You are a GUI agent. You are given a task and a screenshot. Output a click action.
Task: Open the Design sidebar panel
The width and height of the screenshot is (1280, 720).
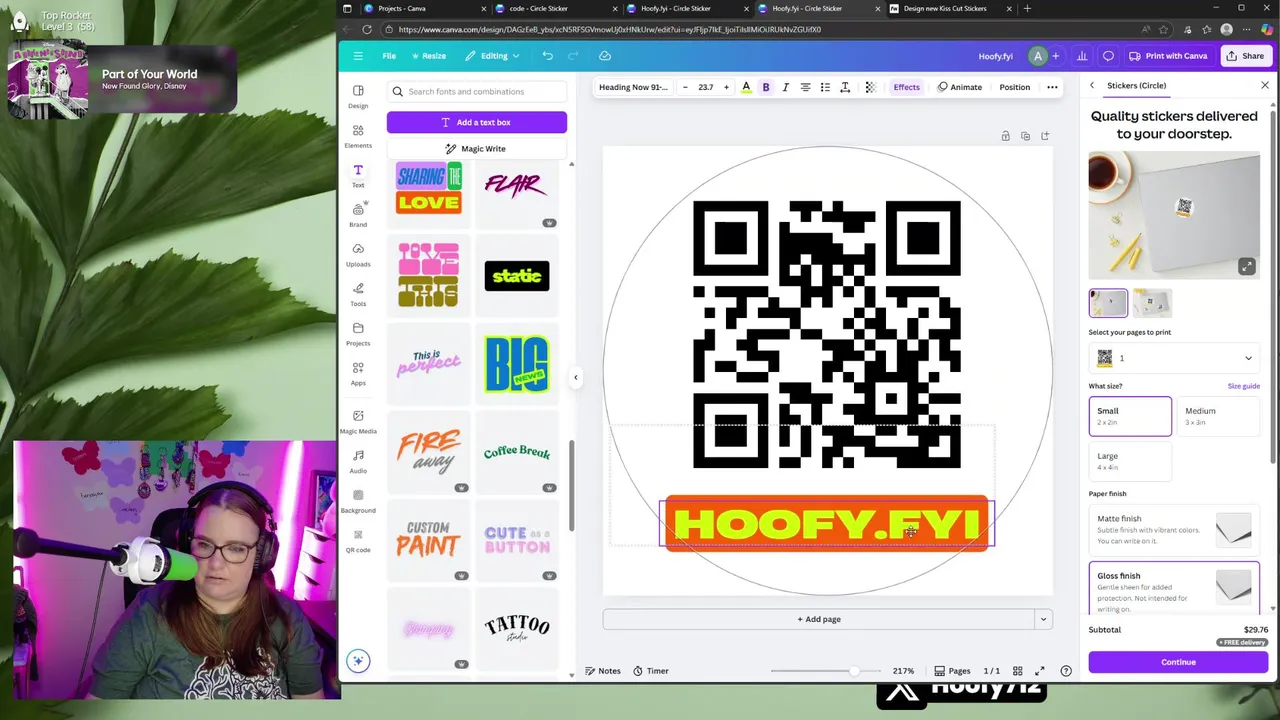click(x=358, y=96)
